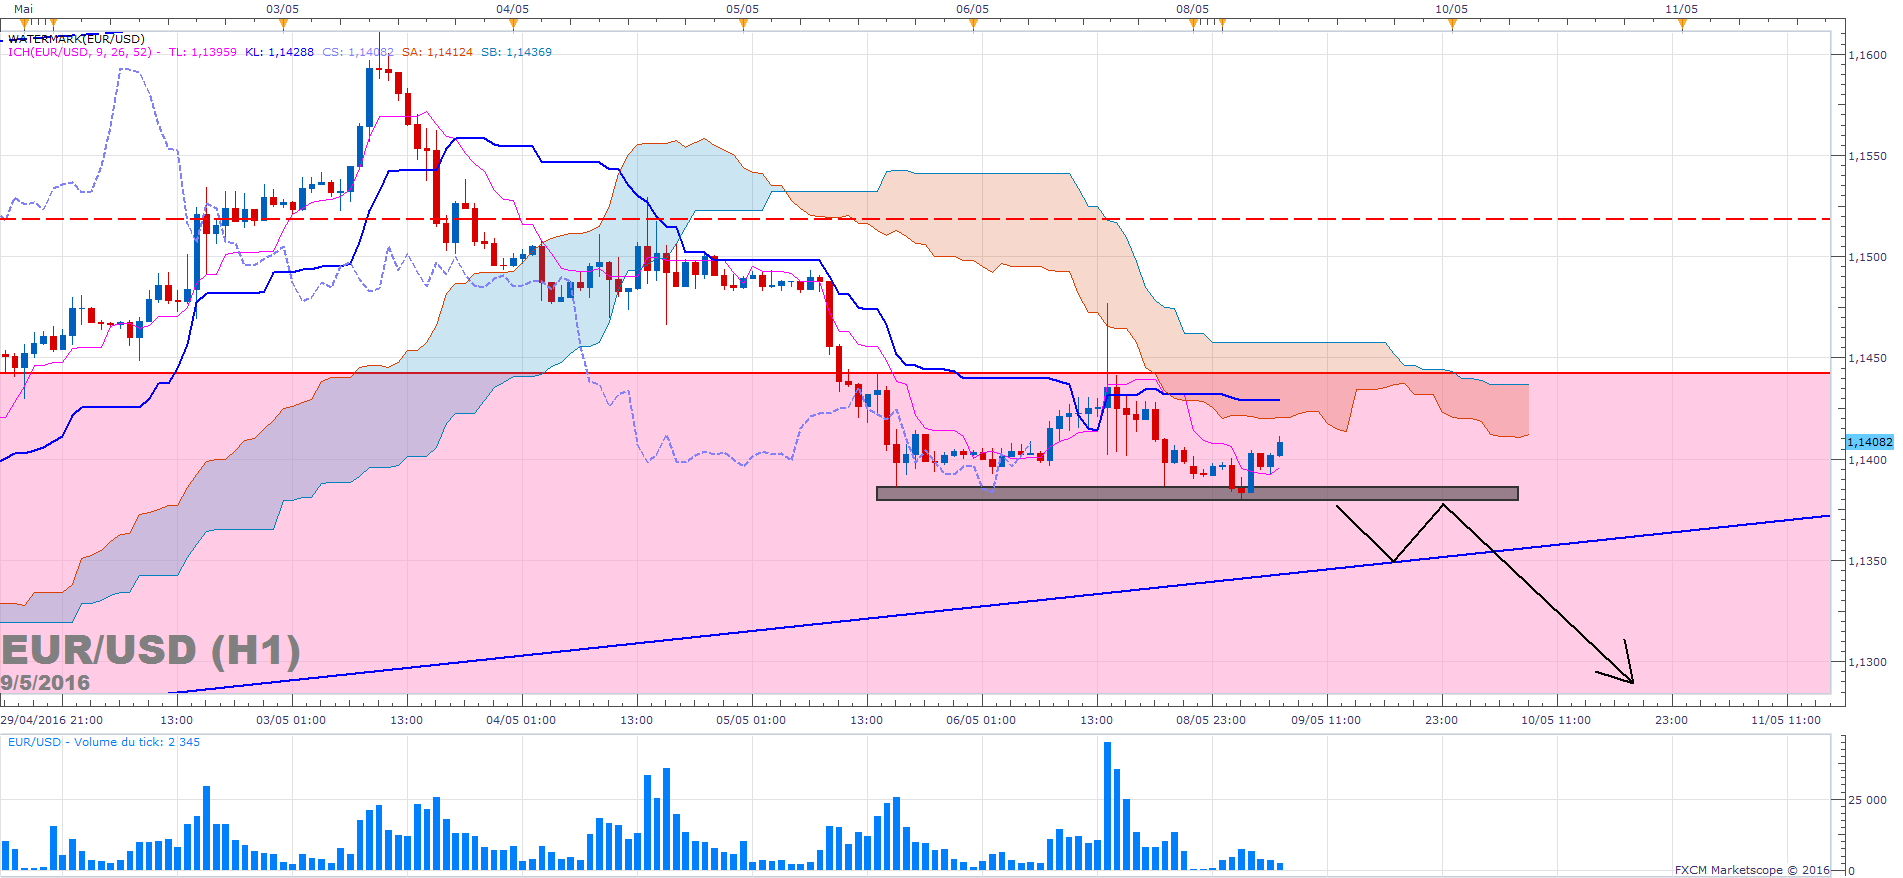Click the orange date marker under 03/05
1903x878 pixels.
click(x=283, y=25)
